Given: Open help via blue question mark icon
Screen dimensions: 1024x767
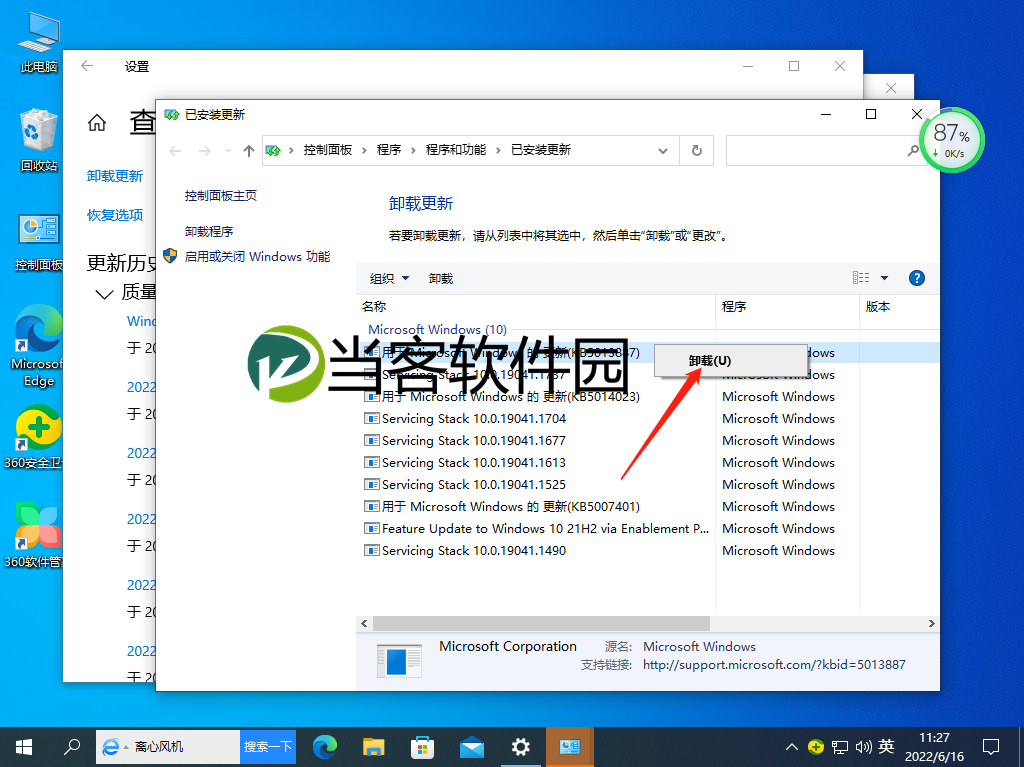Looking at the screenshot, I should pyautogui.click(x=917, y=278).
